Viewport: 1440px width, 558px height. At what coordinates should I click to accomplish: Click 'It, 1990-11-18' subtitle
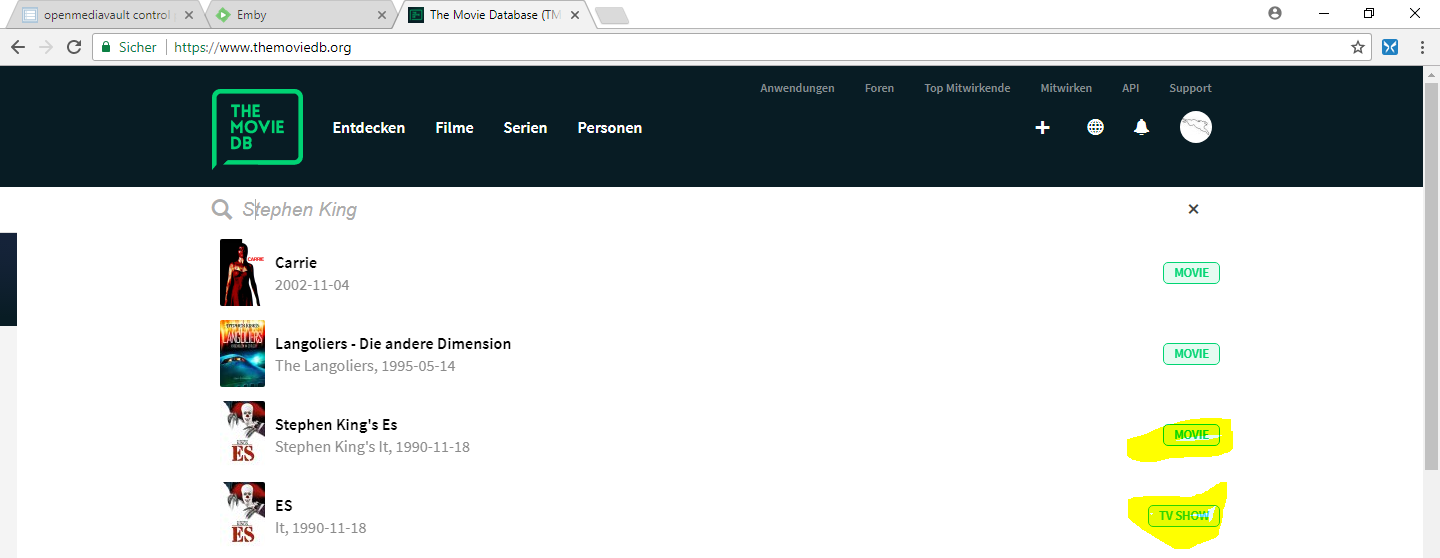point(321,528)
